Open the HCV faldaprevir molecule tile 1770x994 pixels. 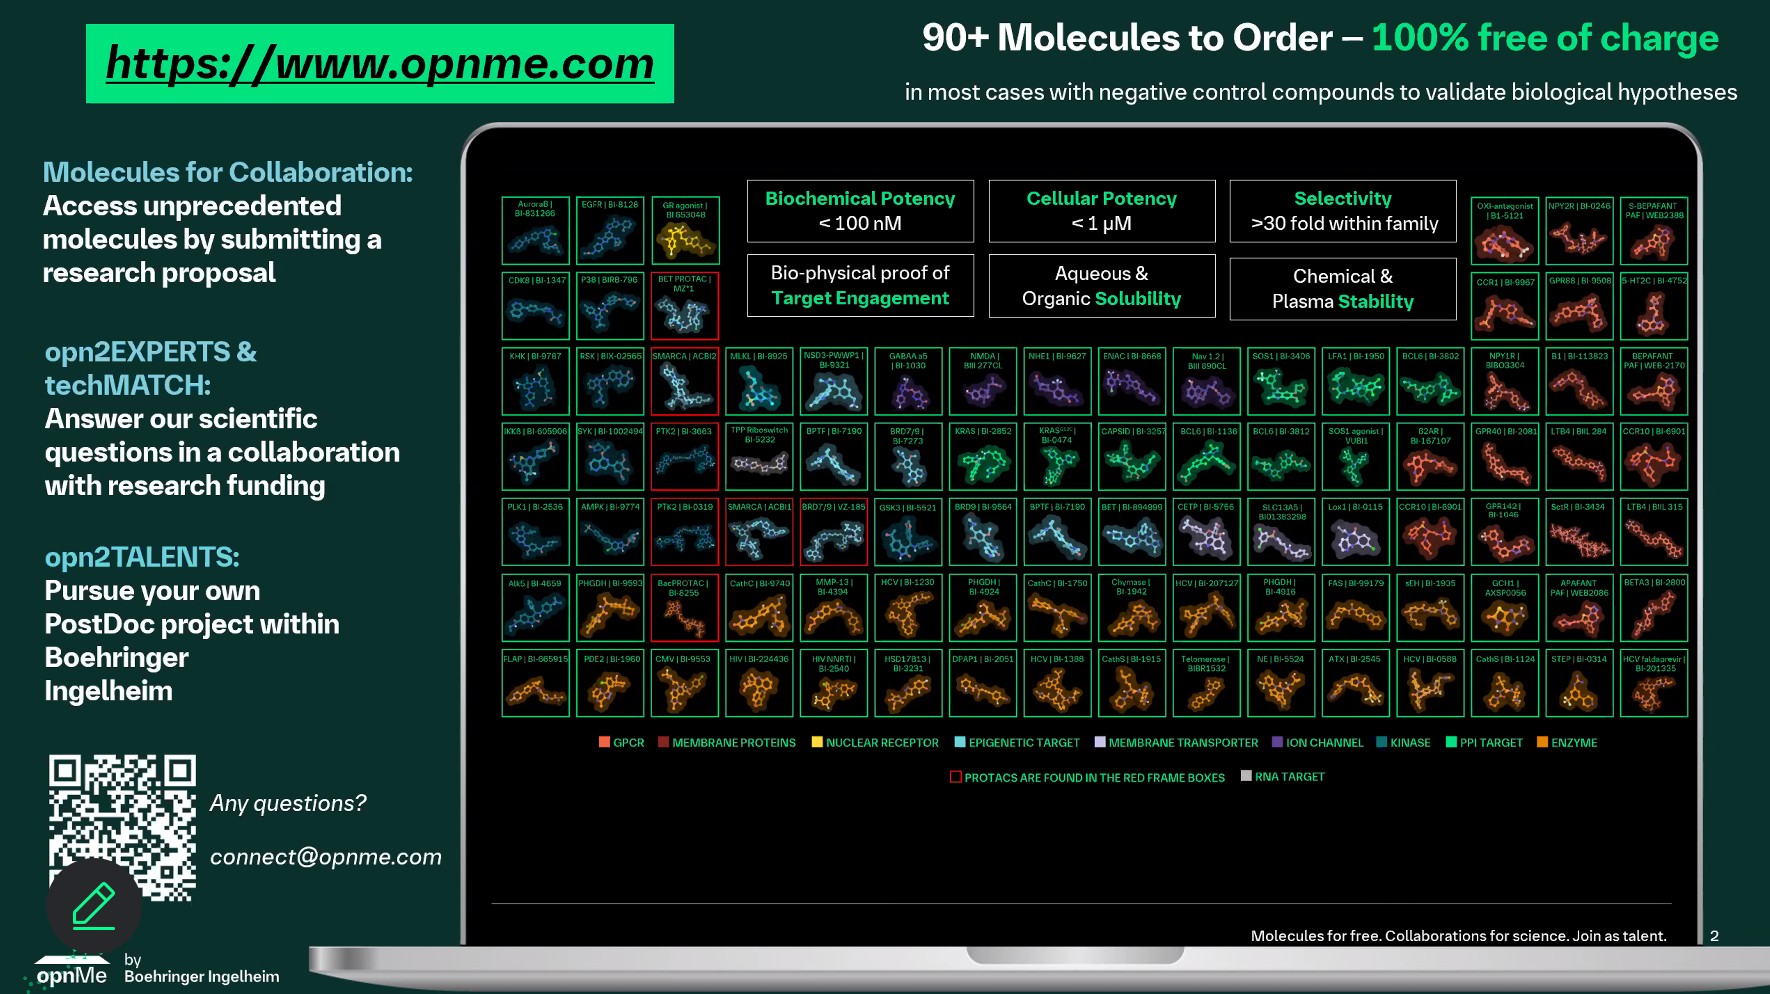(1654, 684)
